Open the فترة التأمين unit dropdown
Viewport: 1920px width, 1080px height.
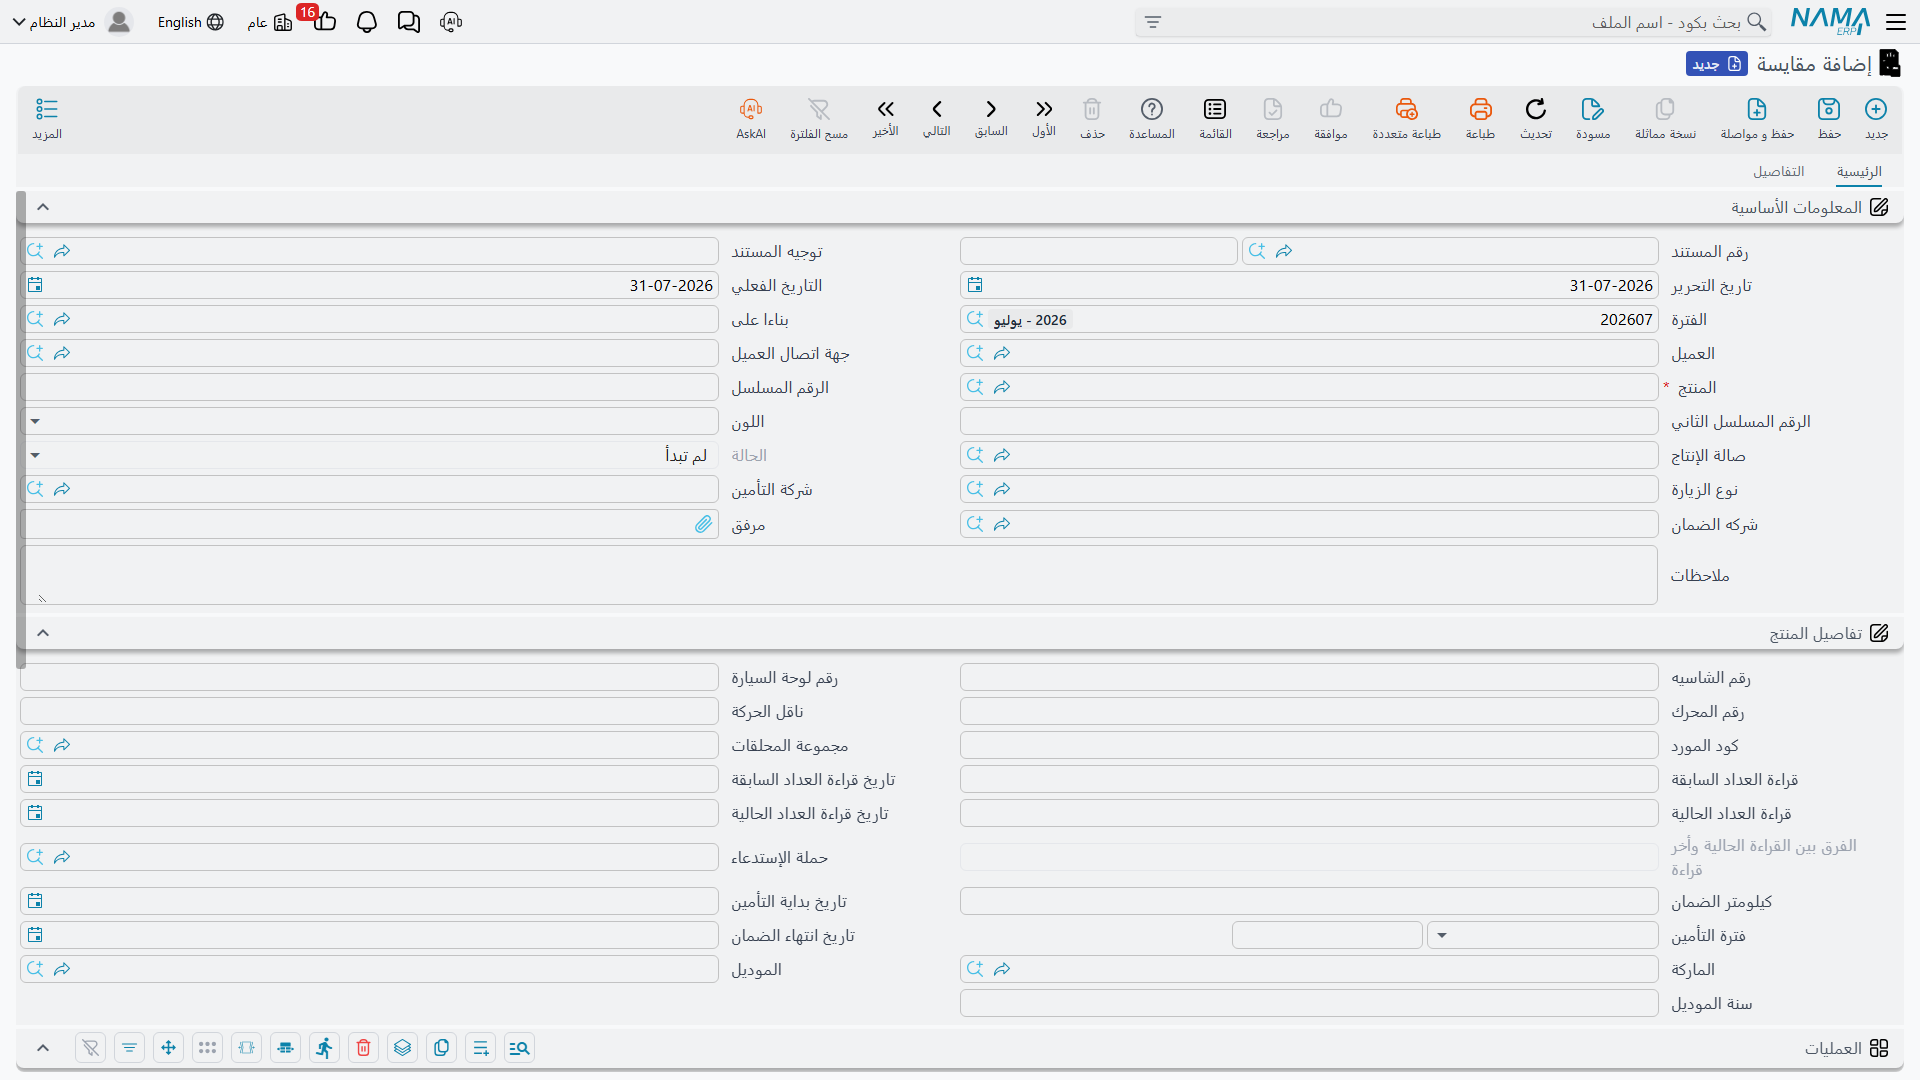(1442, 936)
